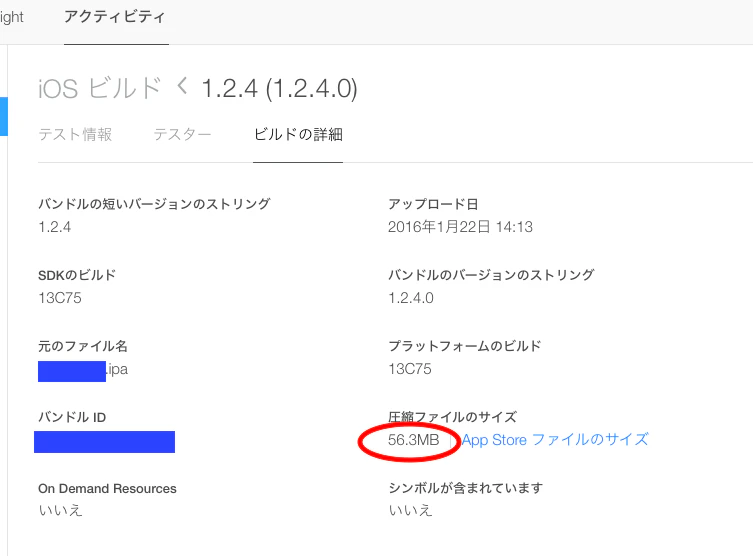Go back via iOS ビルド breadcrumb
Viewport: 753px width, 556px height.
(x=99, y=89)
